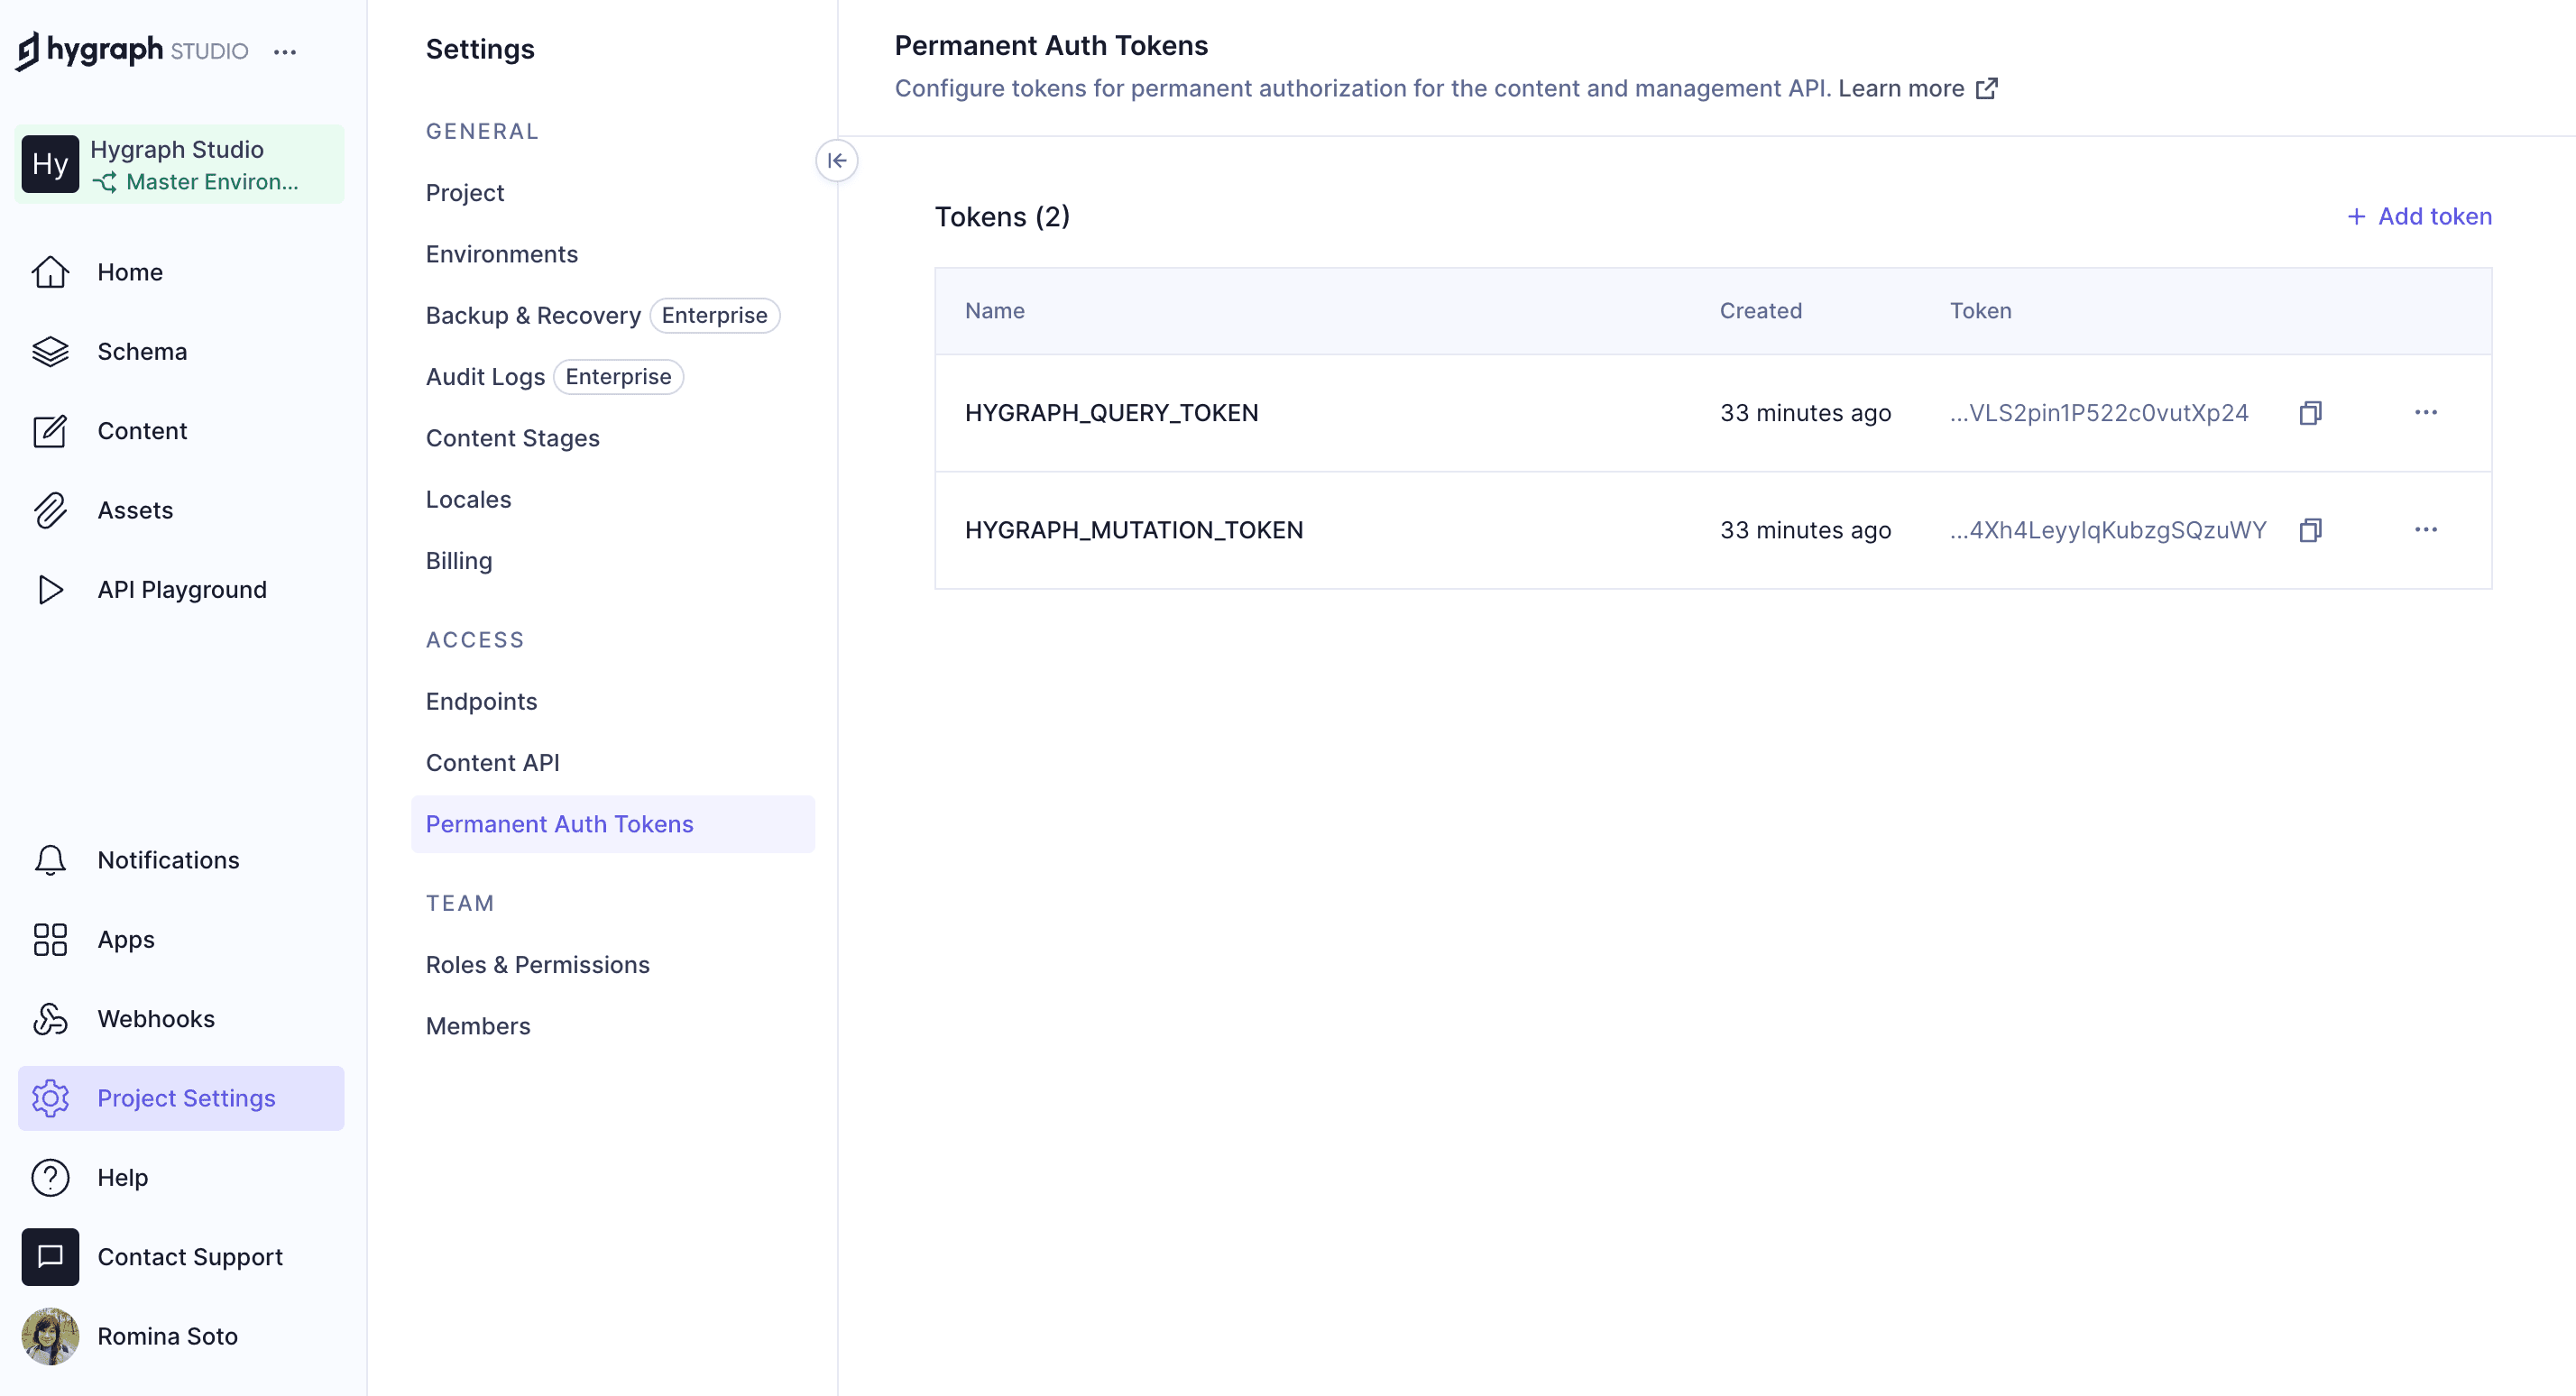Open actions menu for HYGRAPH_QUERY_TOKEN
2576x1396 pixels.
coord(2428,412)
